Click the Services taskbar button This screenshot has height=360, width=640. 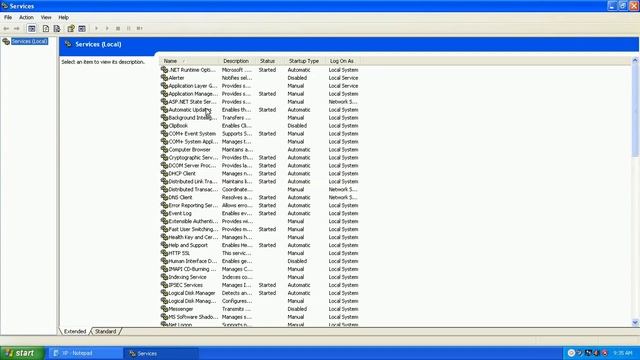[x=161, y=353]
